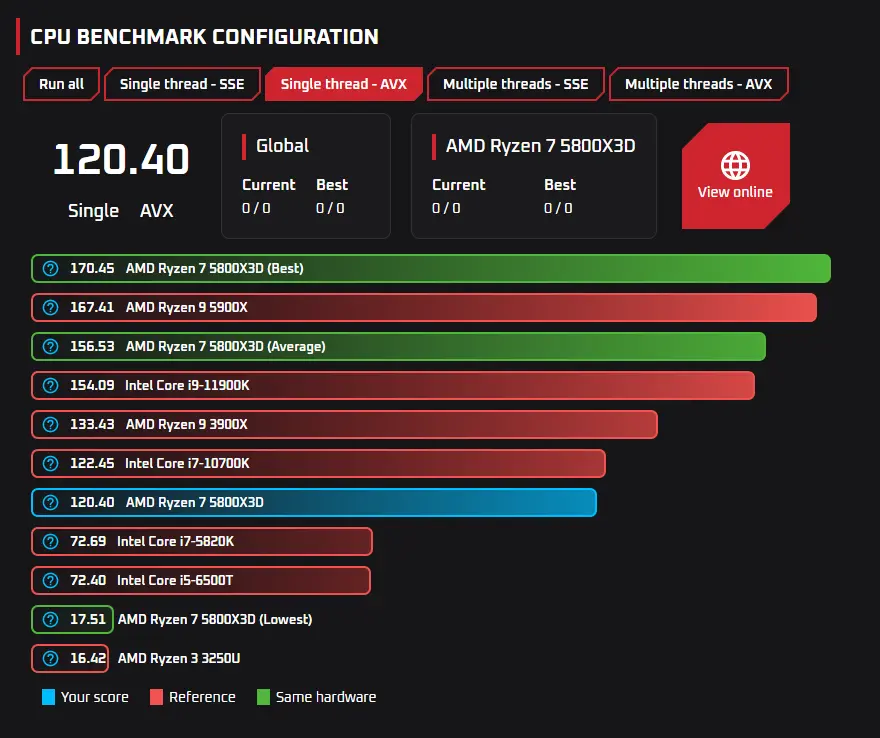Click help icon for Ryzen 7 5800X3D (Best)
880x738 pixels.
tap(51, 268)
